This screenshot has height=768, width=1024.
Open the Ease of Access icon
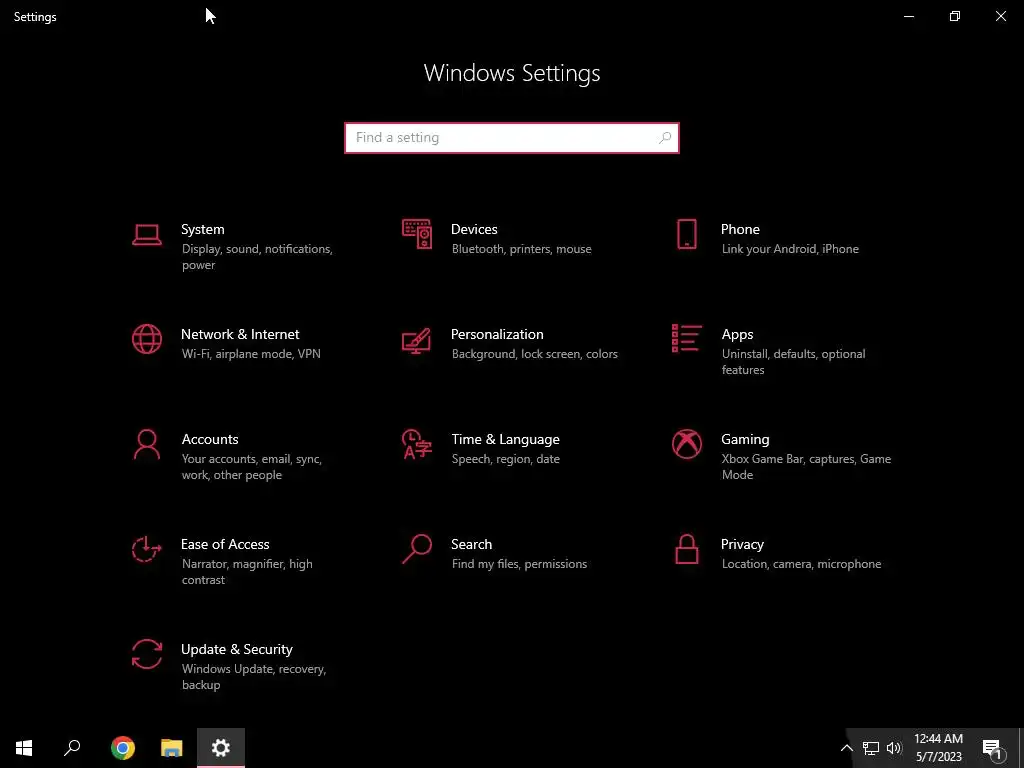click(x=146, y=549)
